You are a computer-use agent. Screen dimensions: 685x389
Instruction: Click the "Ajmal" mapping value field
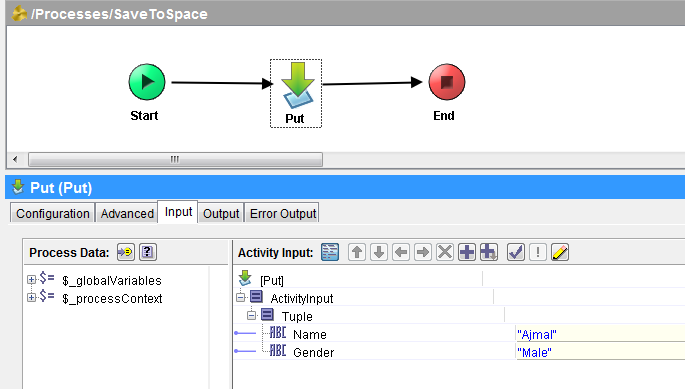[600, 334]
